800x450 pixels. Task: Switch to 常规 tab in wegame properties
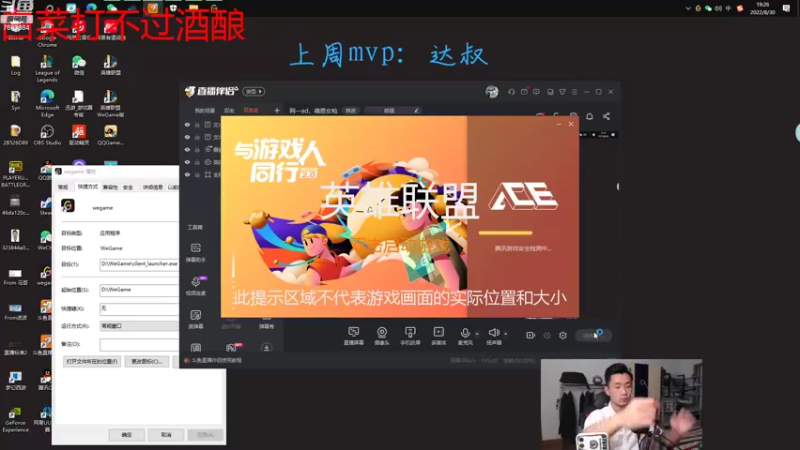63,187
